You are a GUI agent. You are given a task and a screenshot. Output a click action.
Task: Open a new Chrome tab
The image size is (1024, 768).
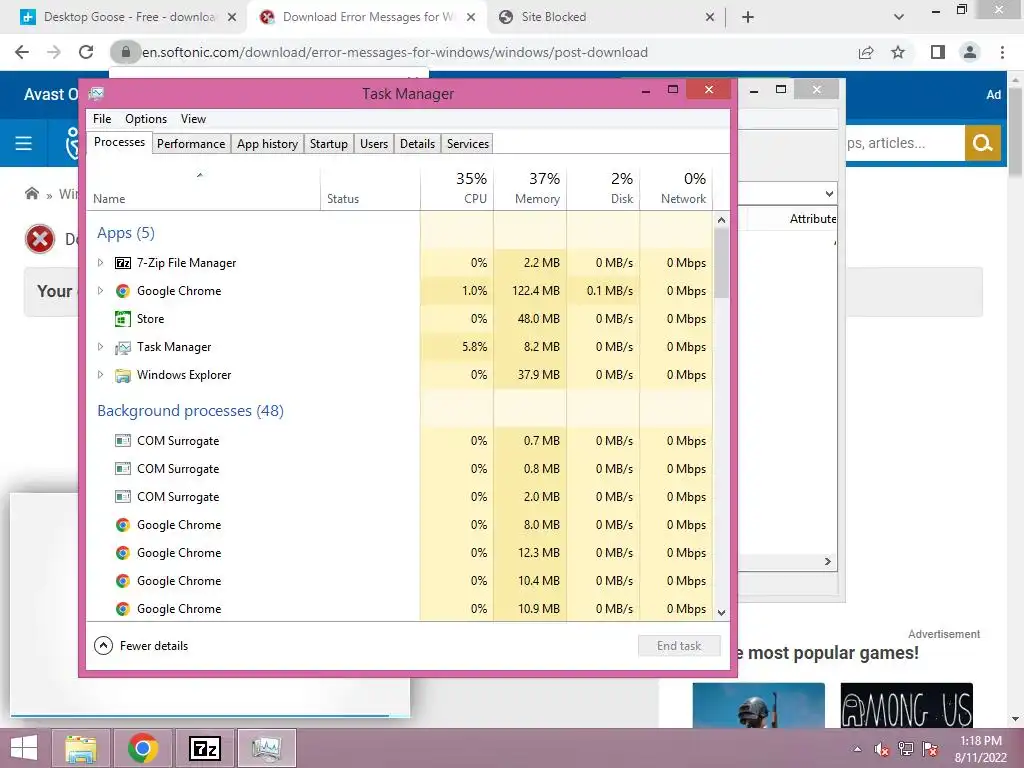(748, 17)
